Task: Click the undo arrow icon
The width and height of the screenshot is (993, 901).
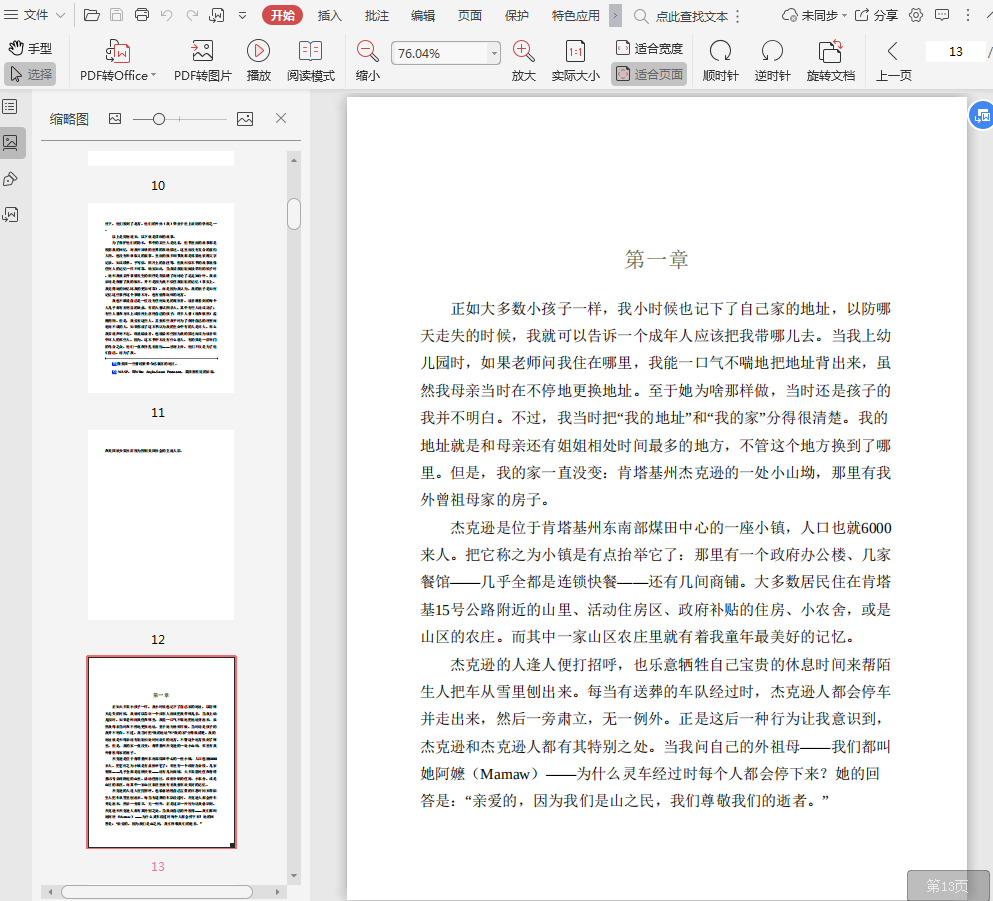Action: click(x=167, y=15)
